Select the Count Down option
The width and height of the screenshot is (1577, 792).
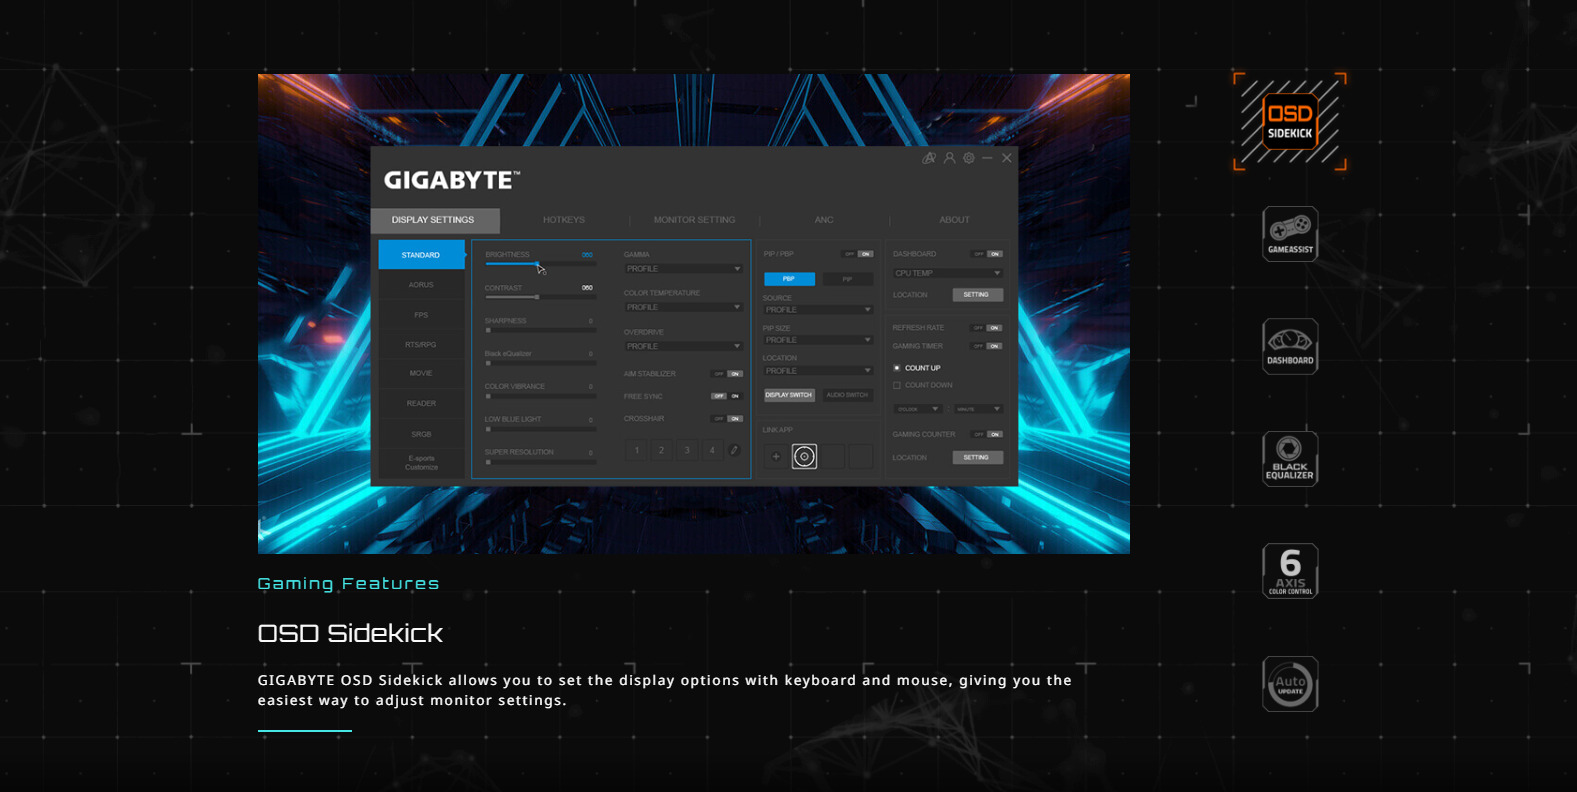pos(922,385)
